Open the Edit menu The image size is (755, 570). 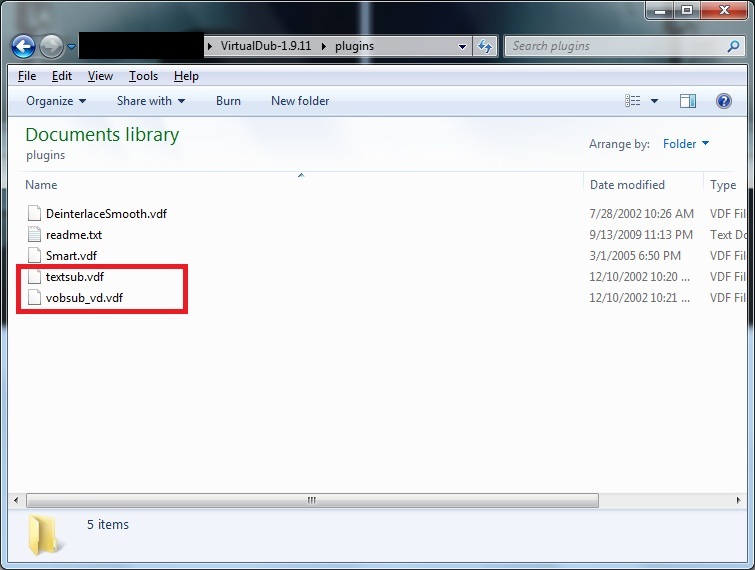click(62, 76)
